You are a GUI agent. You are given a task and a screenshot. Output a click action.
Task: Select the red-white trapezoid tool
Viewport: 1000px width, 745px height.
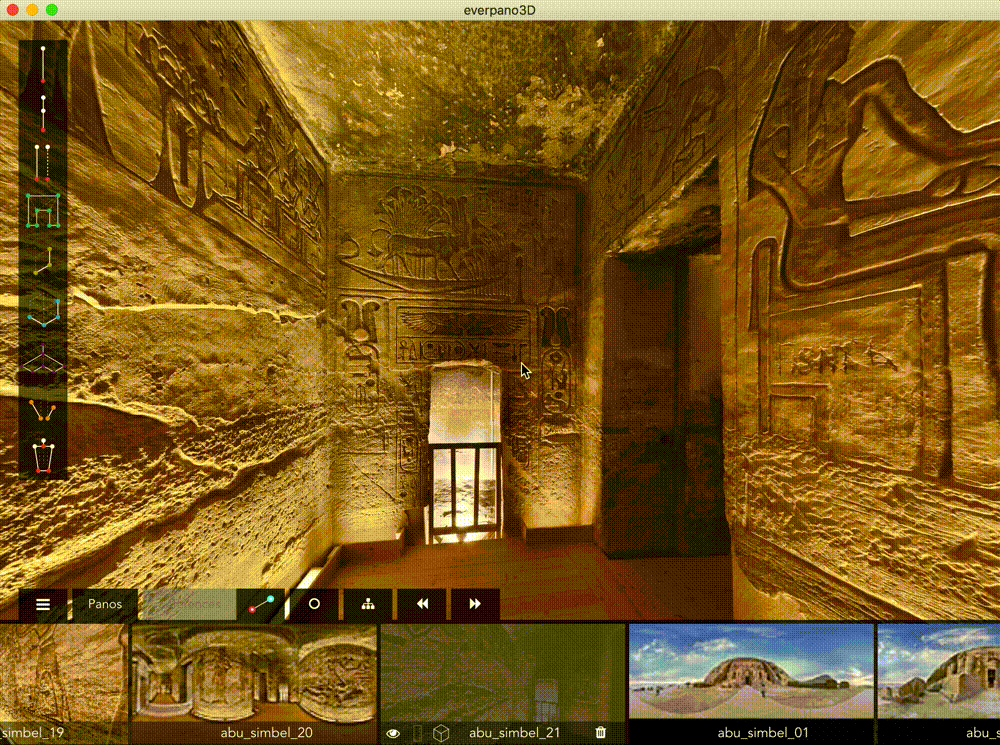coord(43,456)
